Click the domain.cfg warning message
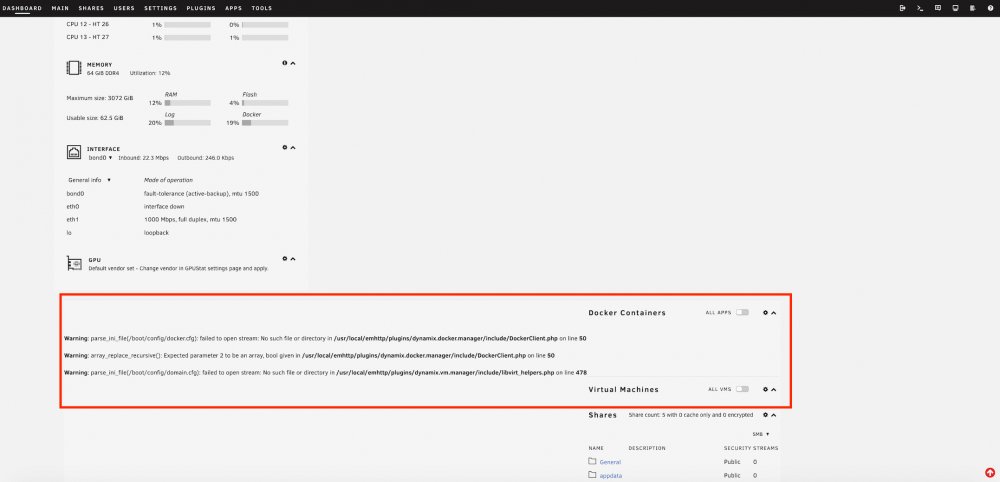Image resolution: width=1000 pixels, height=482 pixels. point(325,372)
